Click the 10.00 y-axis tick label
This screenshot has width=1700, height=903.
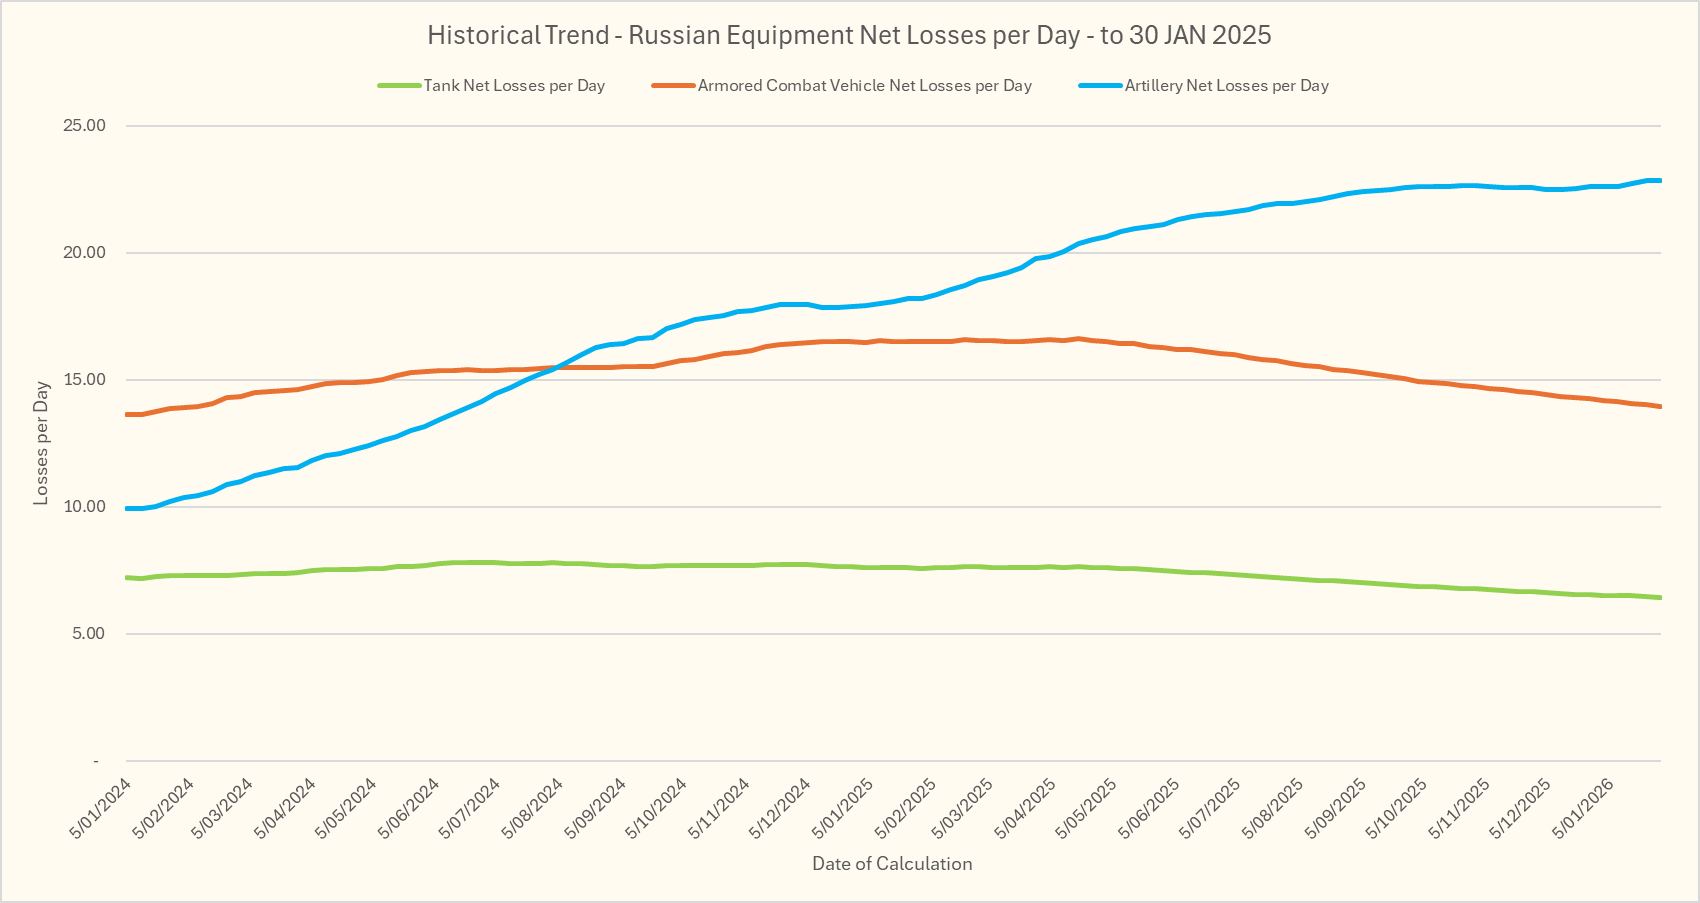tap(84, 507)
